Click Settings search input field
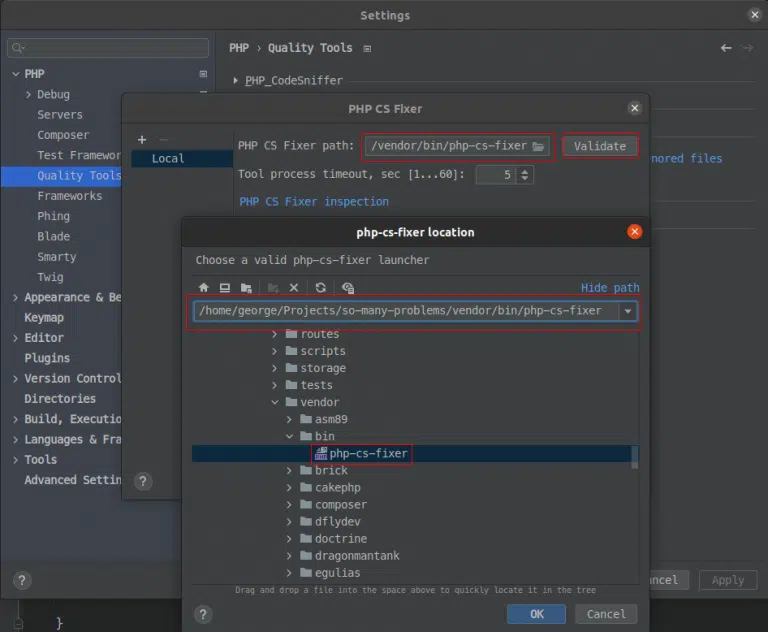Image resolution: width=768 pixels, height=632 pixels. [x=108, y=48]
